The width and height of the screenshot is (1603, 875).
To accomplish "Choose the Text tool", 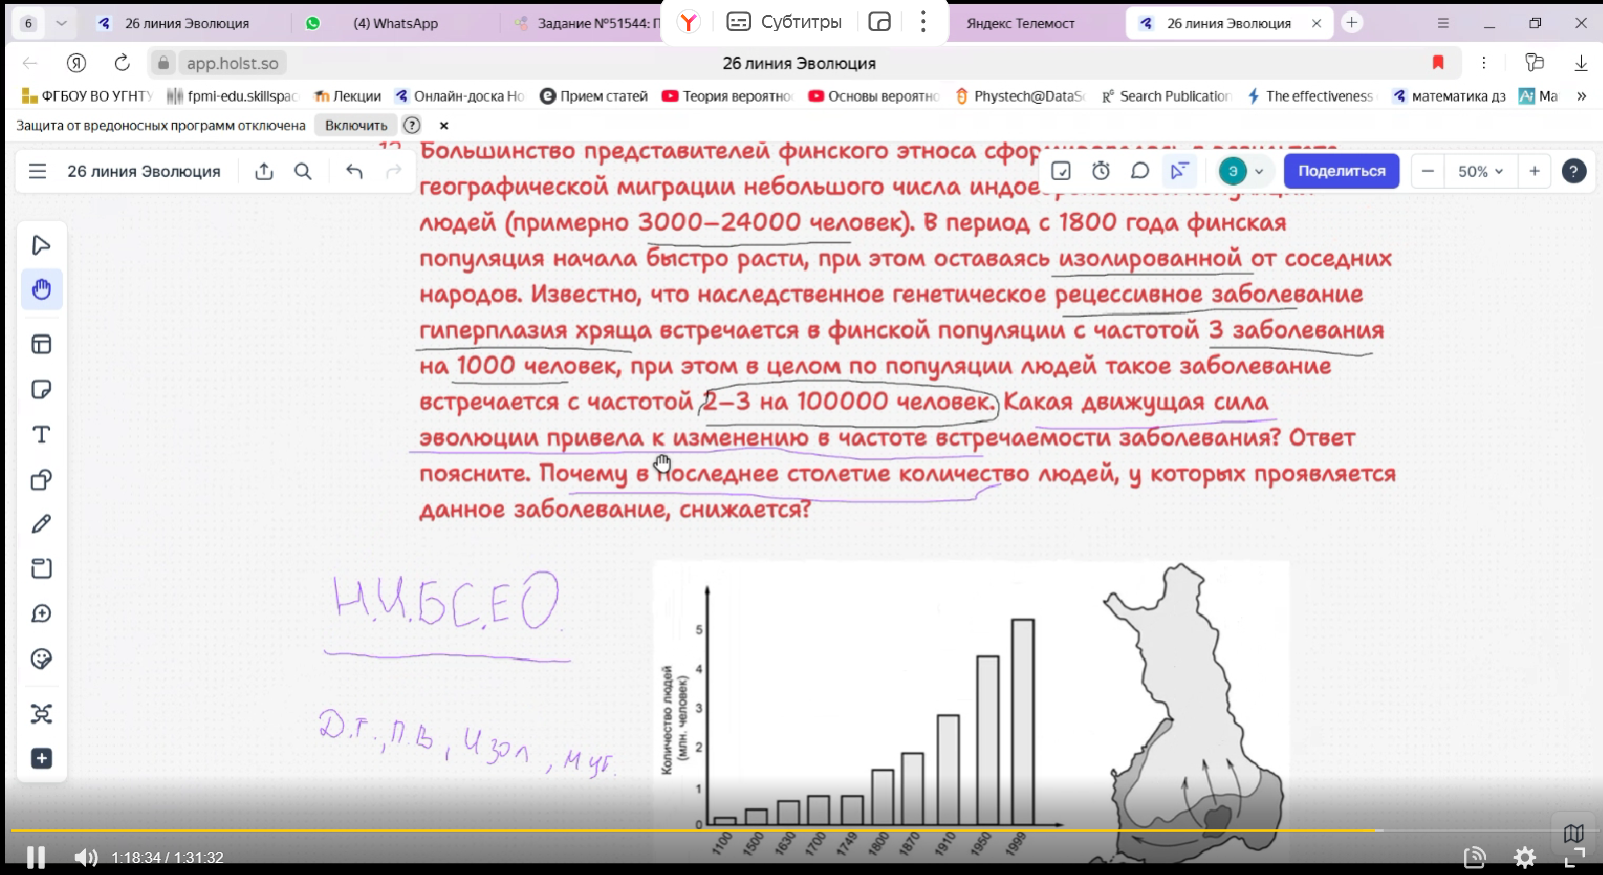I will (x=41, y=435).
